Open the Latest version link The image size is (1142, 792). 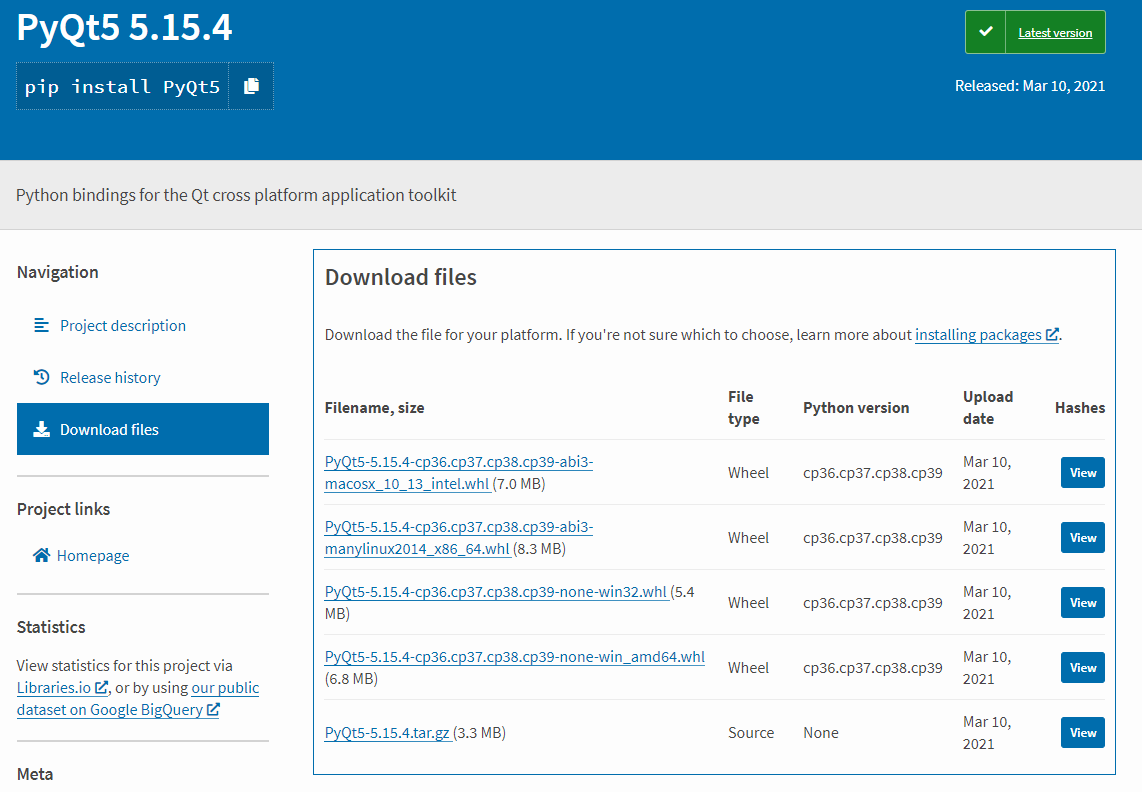[1055, 32]
